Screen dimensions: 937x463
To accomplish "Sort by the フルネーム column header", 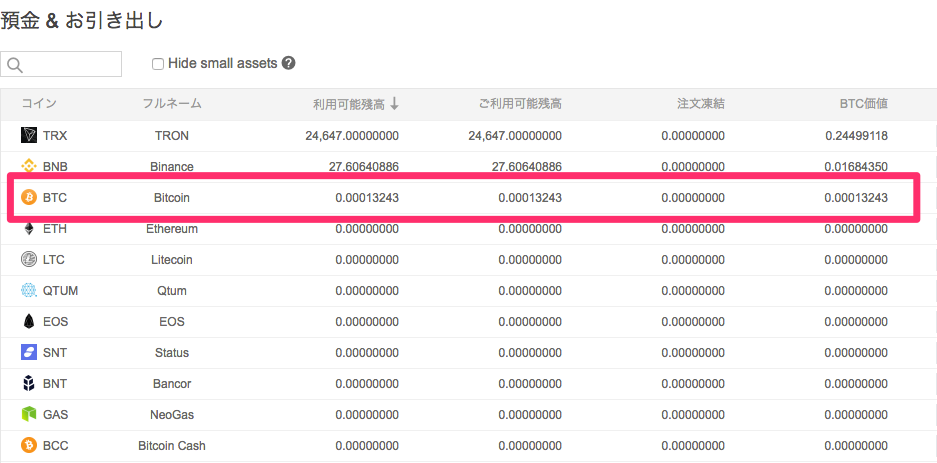I will click(172, 104).
